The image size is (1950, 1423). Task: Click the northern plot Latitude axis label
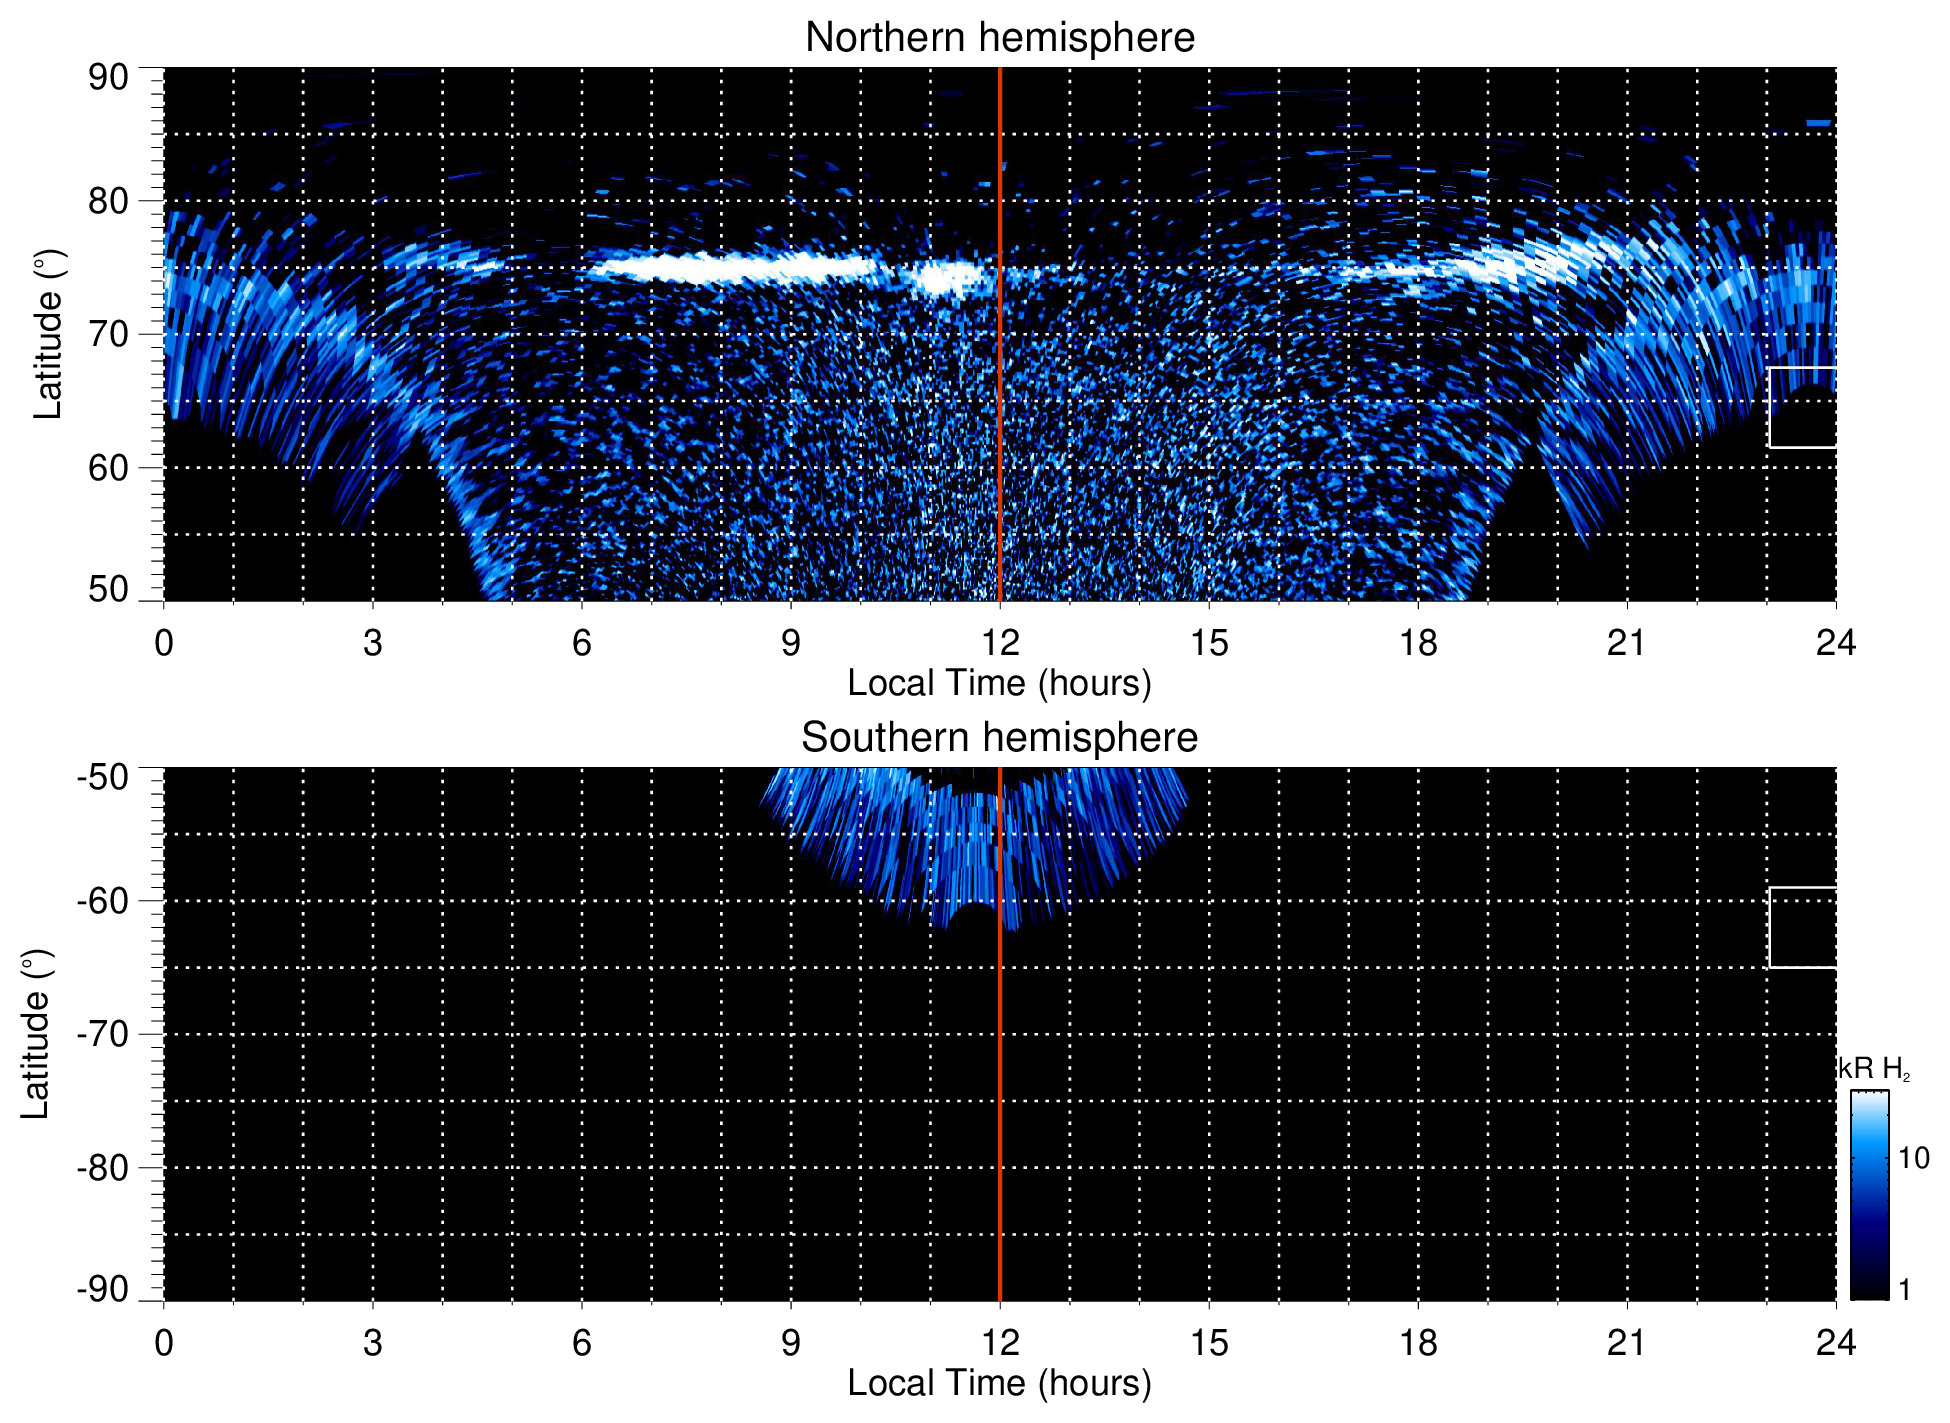(x=48, y=334)
